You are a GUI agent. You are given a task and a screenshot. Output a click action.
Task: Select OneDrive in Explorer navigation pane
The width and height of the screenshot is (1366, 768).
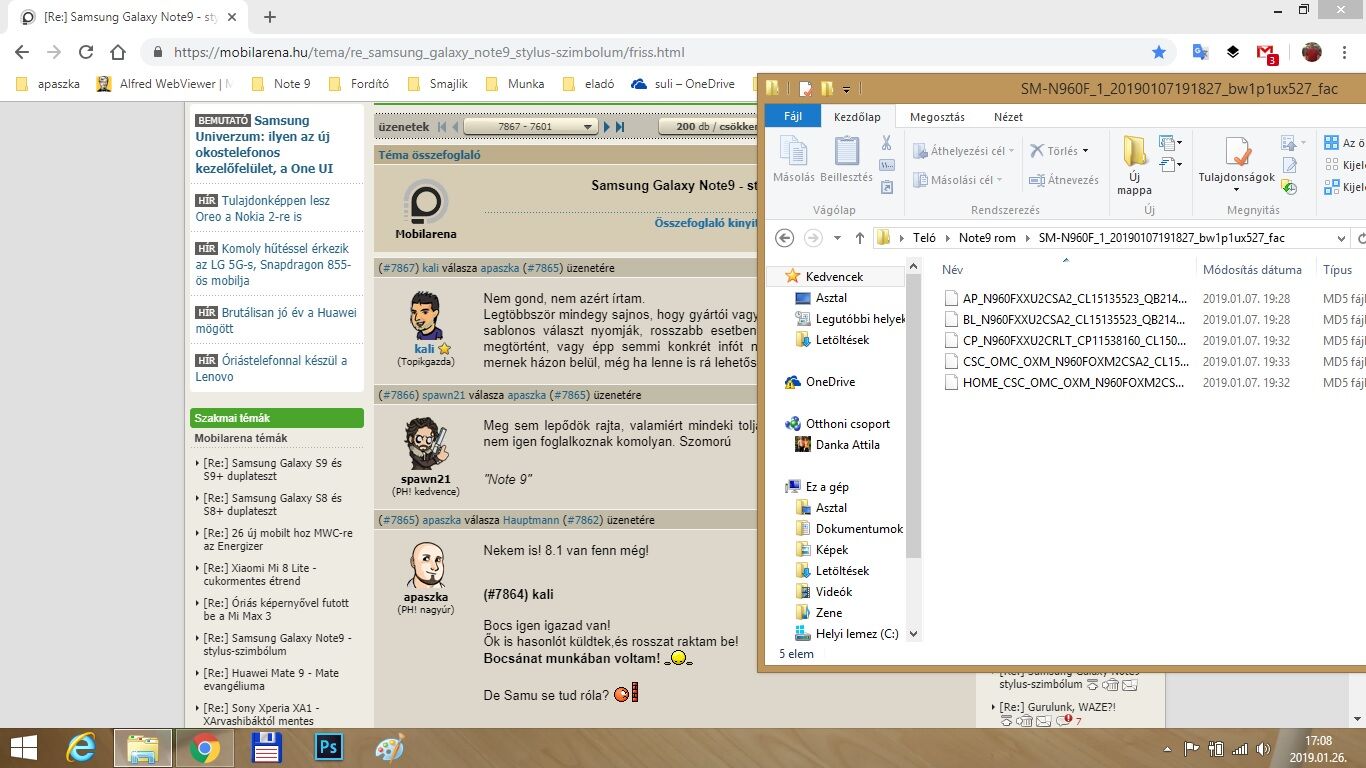tap(830, 382)
